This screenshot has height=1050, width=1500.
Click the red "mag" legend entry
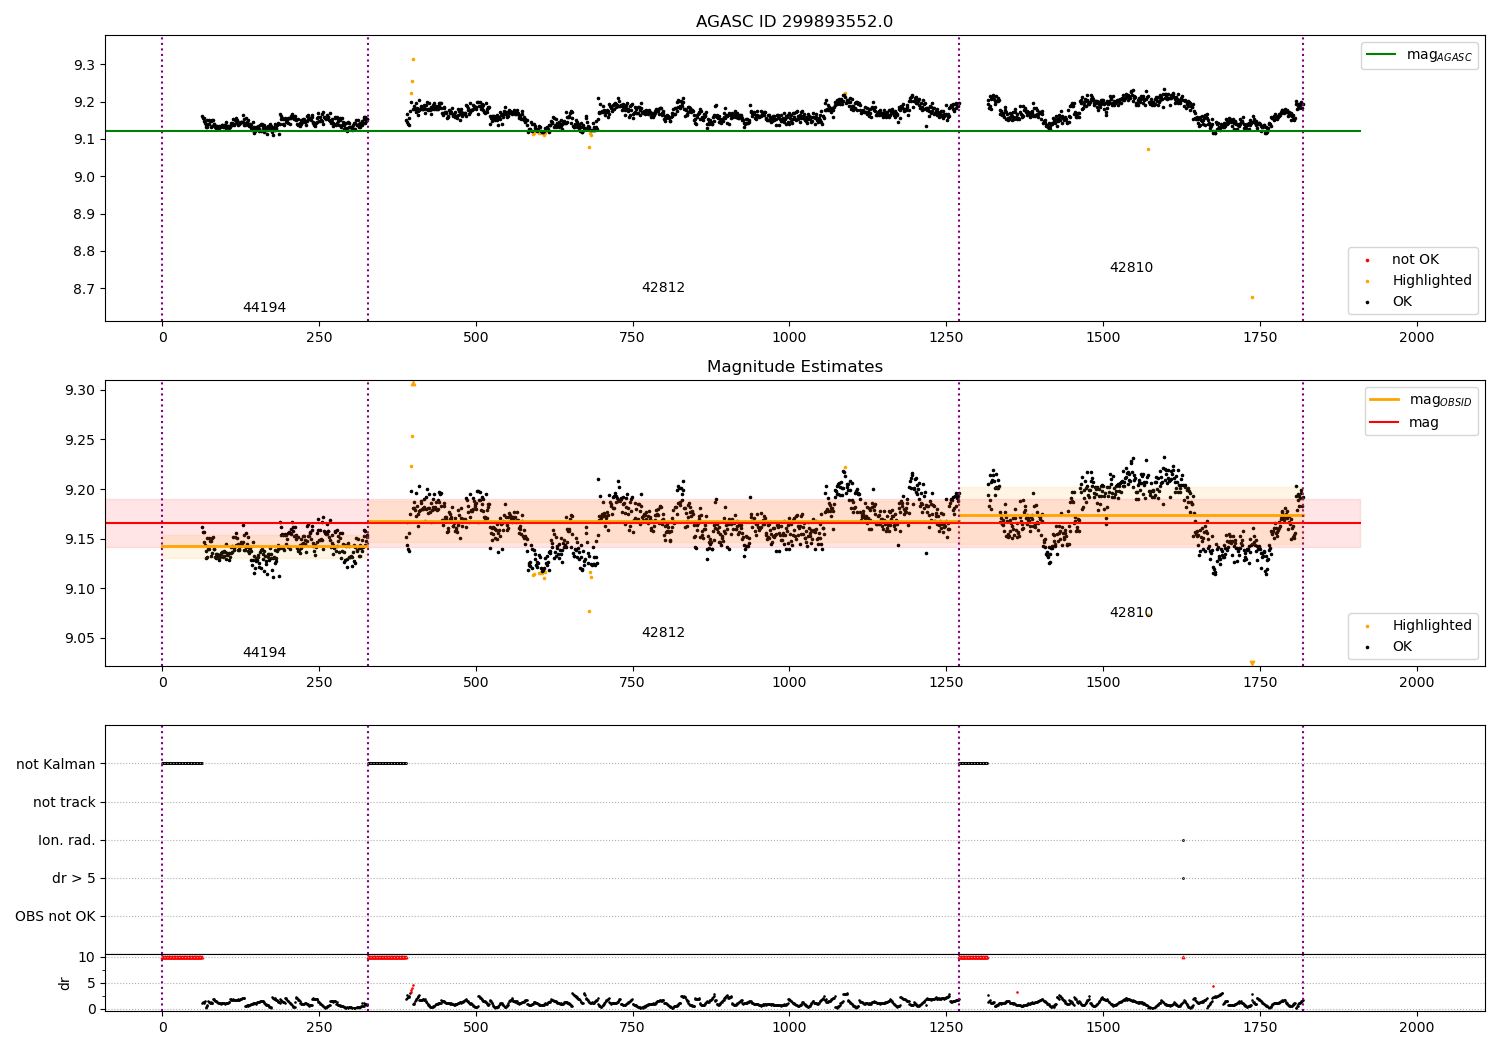pos(1424,423)
